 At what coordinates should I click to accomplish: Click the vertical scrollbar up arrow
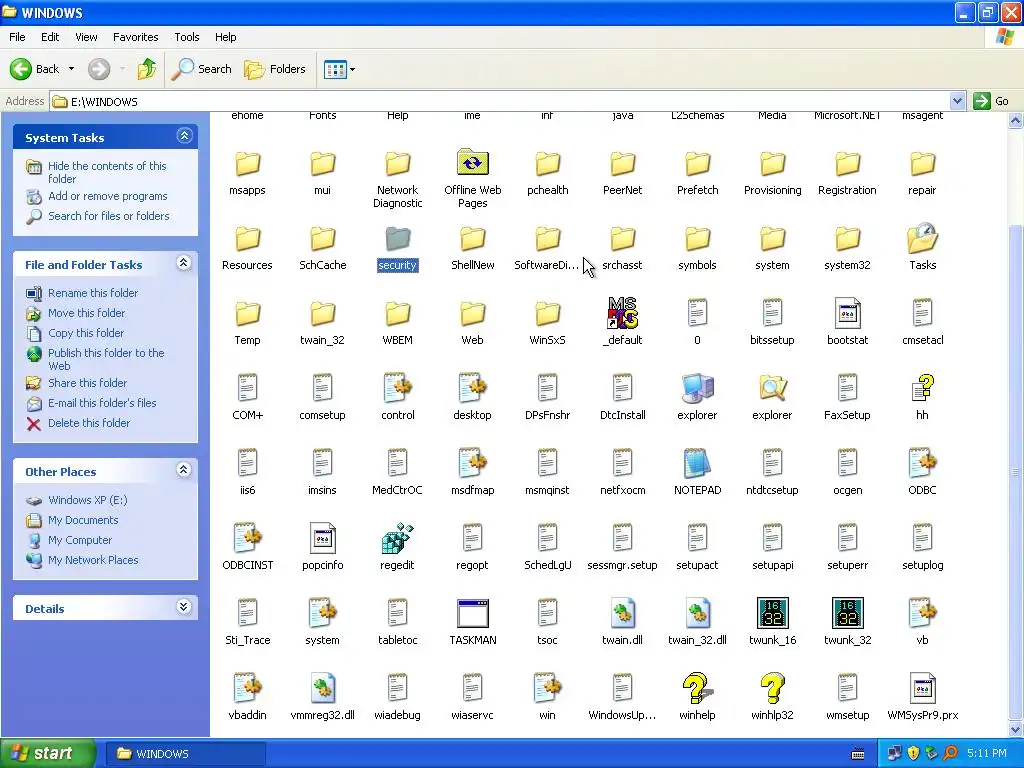1016,120
